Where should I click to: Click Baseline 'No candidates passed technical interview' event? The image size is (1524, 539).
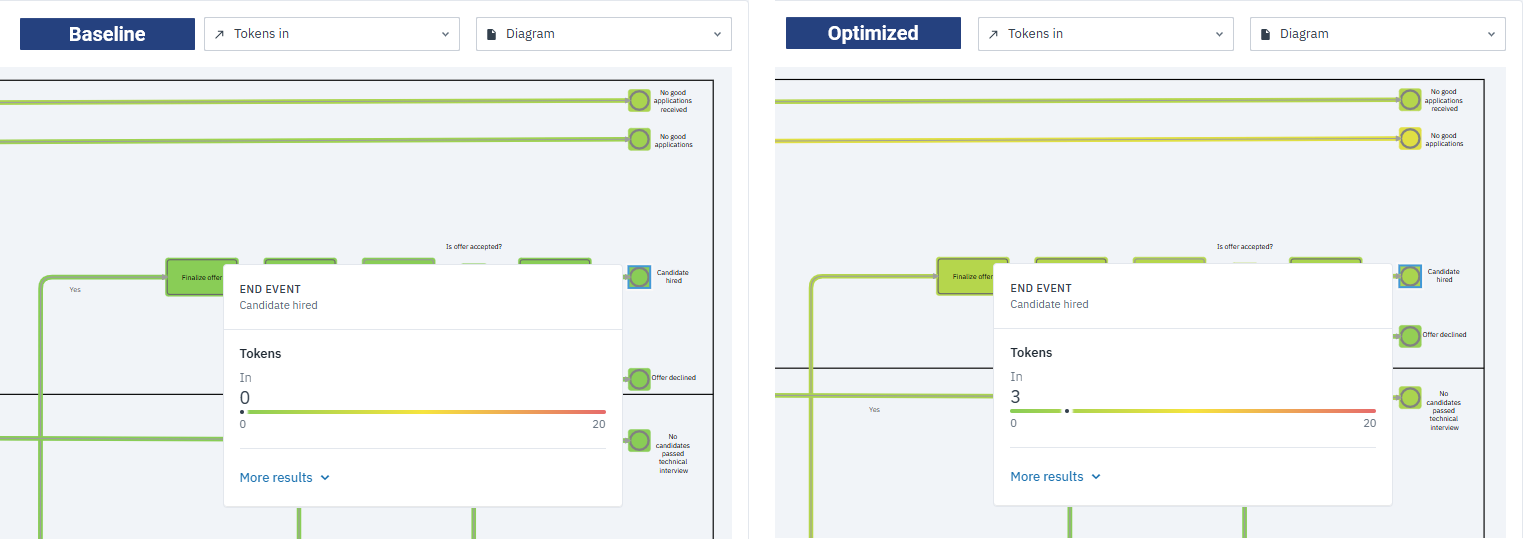click(639, 440)
